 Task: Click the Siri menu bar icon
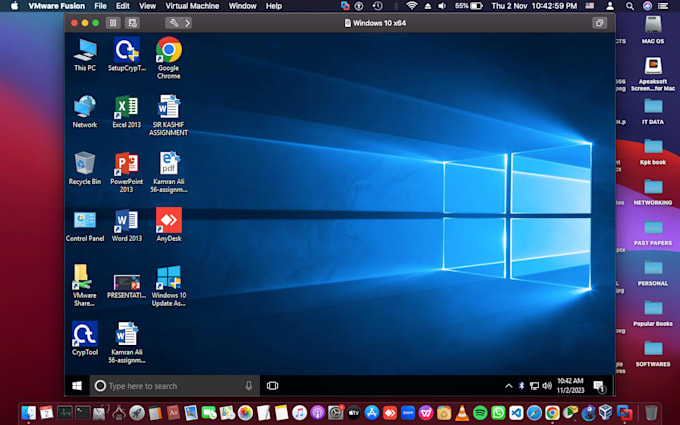pos(647,6)
